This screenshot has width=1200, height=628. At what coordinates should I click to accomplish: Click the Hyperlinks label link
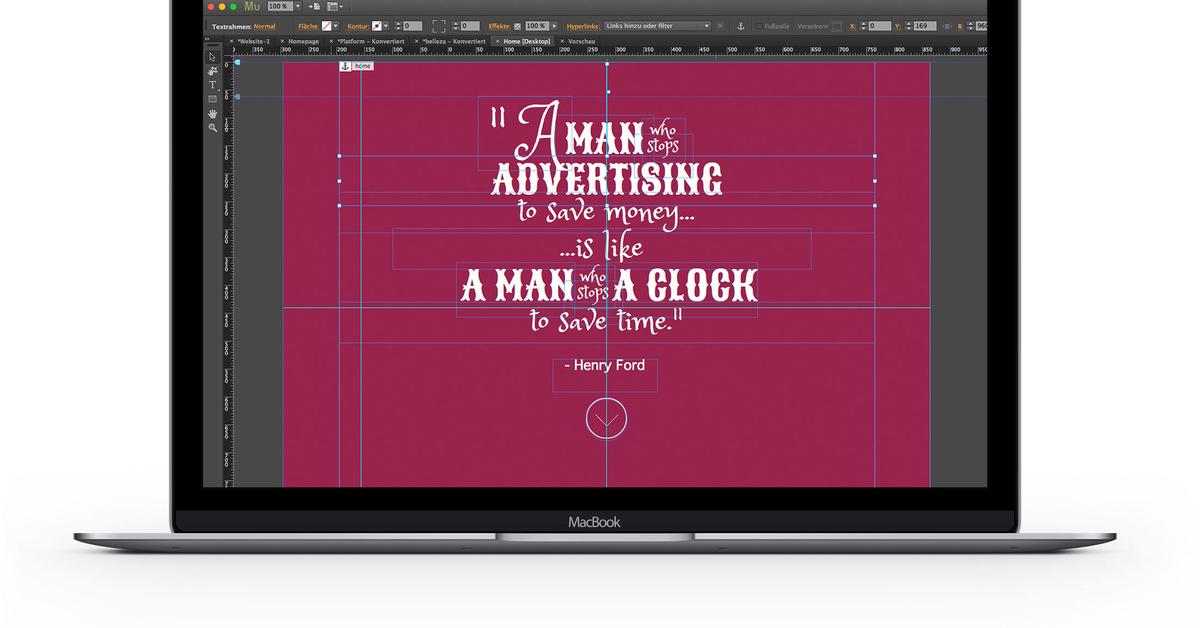[583, 26]
